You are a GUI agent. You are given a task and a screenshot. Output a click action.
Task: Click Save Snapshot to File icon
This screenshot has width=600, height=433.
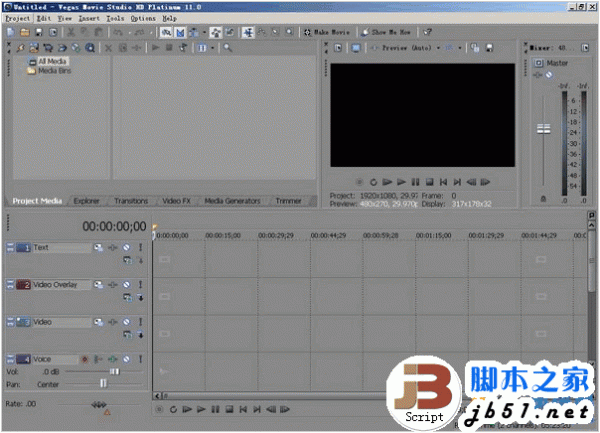tap(489, 48)
